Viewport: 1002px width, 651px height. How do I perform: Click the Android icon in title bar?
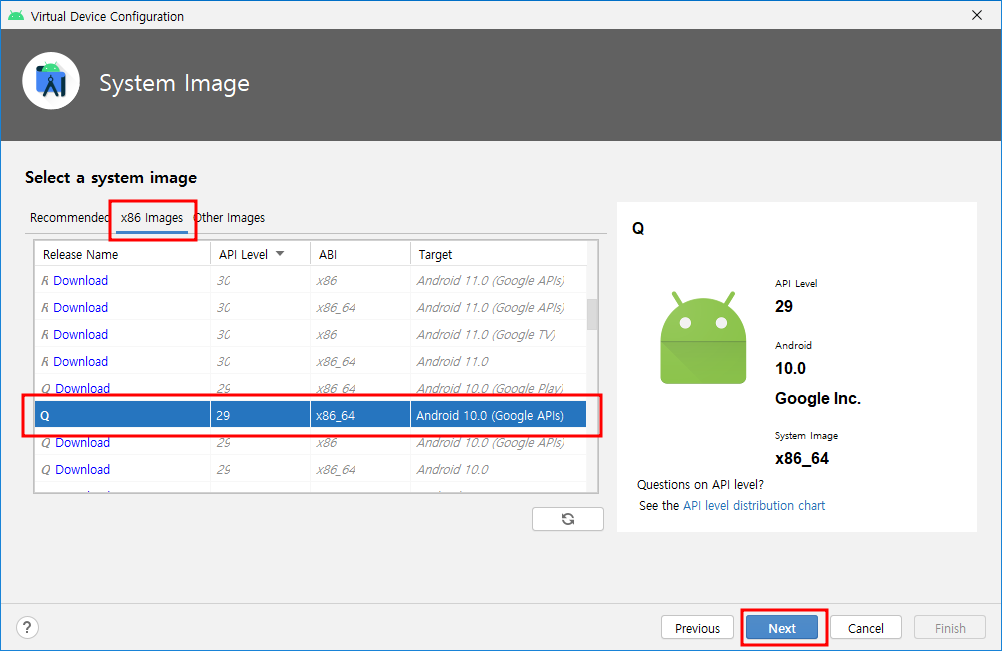(x=15, y=16)
